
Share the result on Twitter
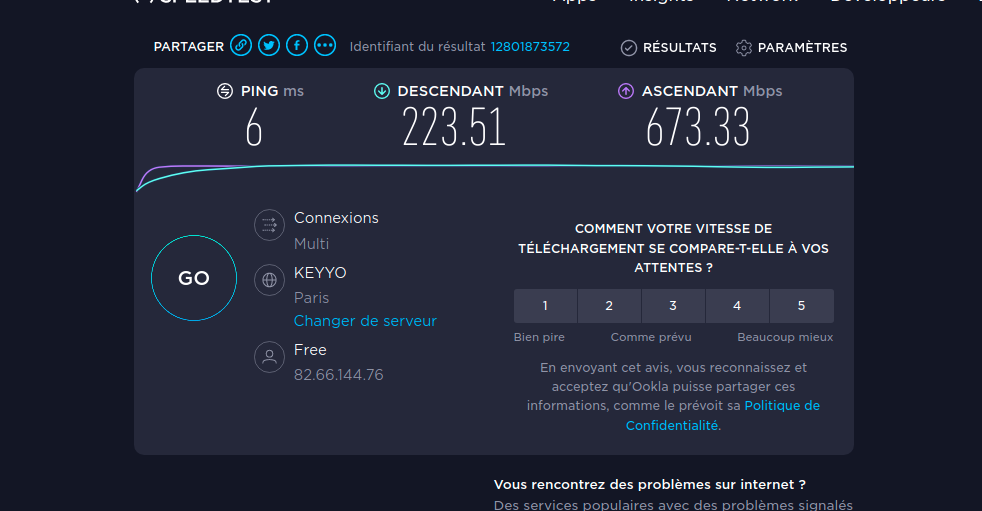[x=269, y=46]
